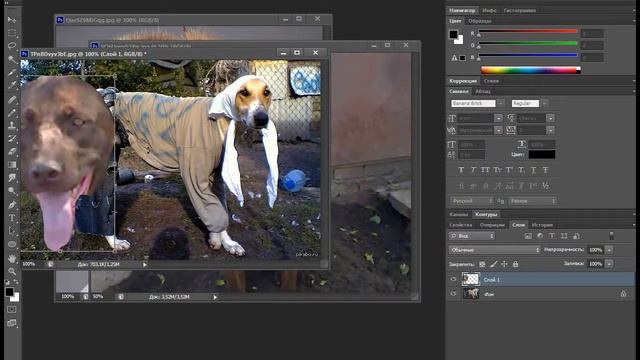
Task: Toggle lock image pixels brush icon
Action: click(x=493, y=264)
